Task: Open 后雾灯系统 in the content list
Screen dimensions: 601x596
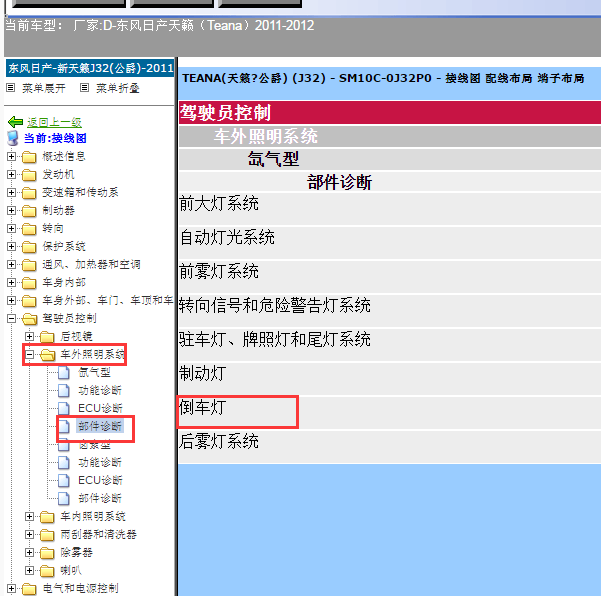Action: pyautogui.click(x=218, y=441)
